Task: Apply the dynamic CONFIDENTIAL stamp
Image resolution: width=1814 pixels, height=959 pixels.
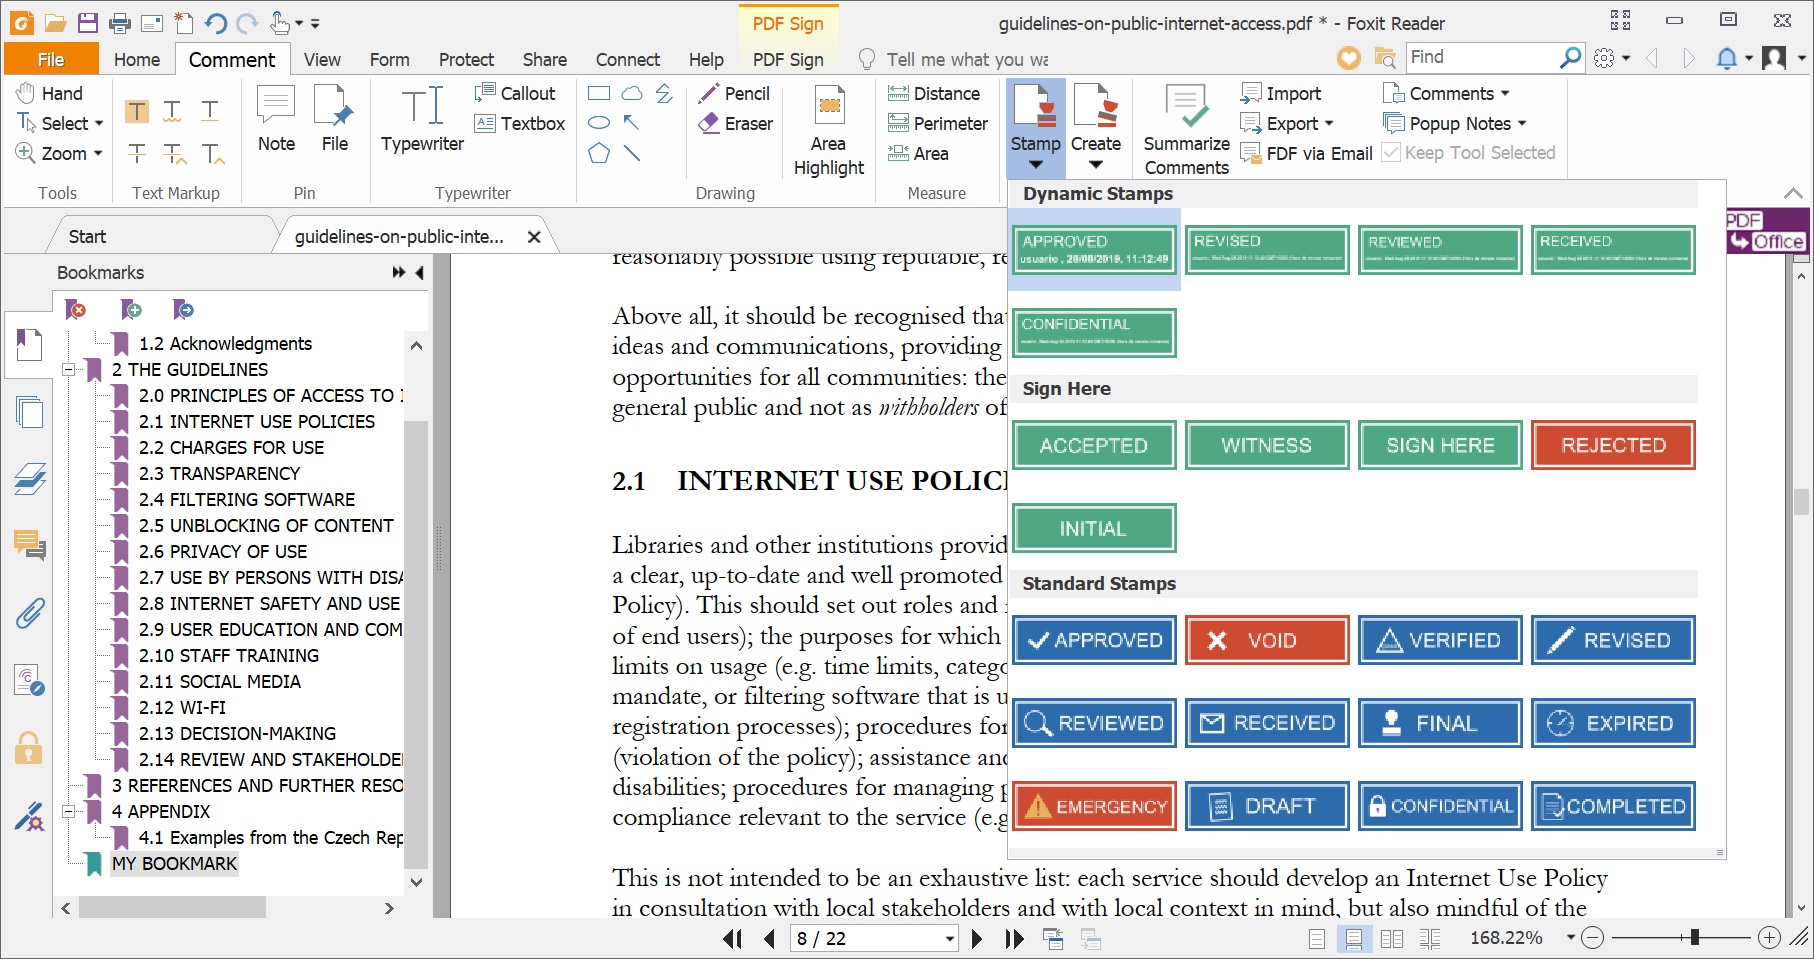Action: (x=1094, y=333)
